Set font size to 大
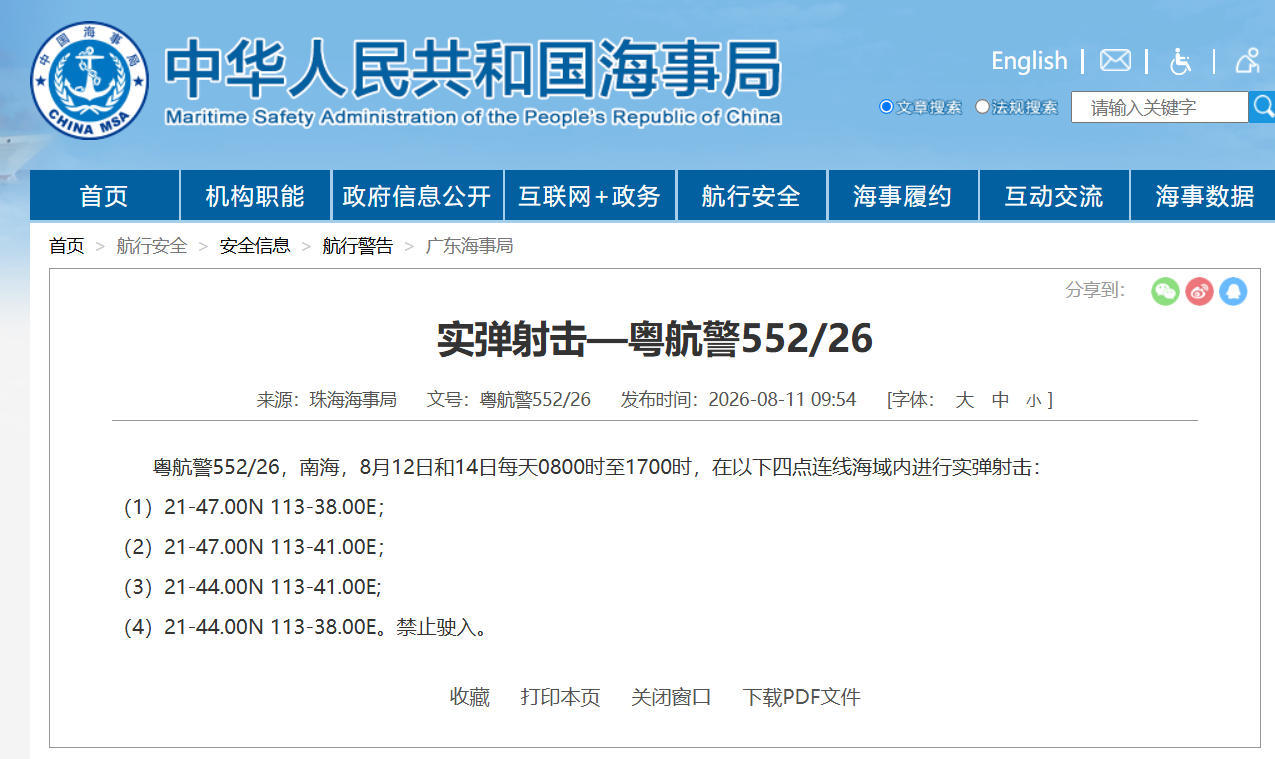Image resolution: width=1275 pixels, height=759 pixels. 964,400
